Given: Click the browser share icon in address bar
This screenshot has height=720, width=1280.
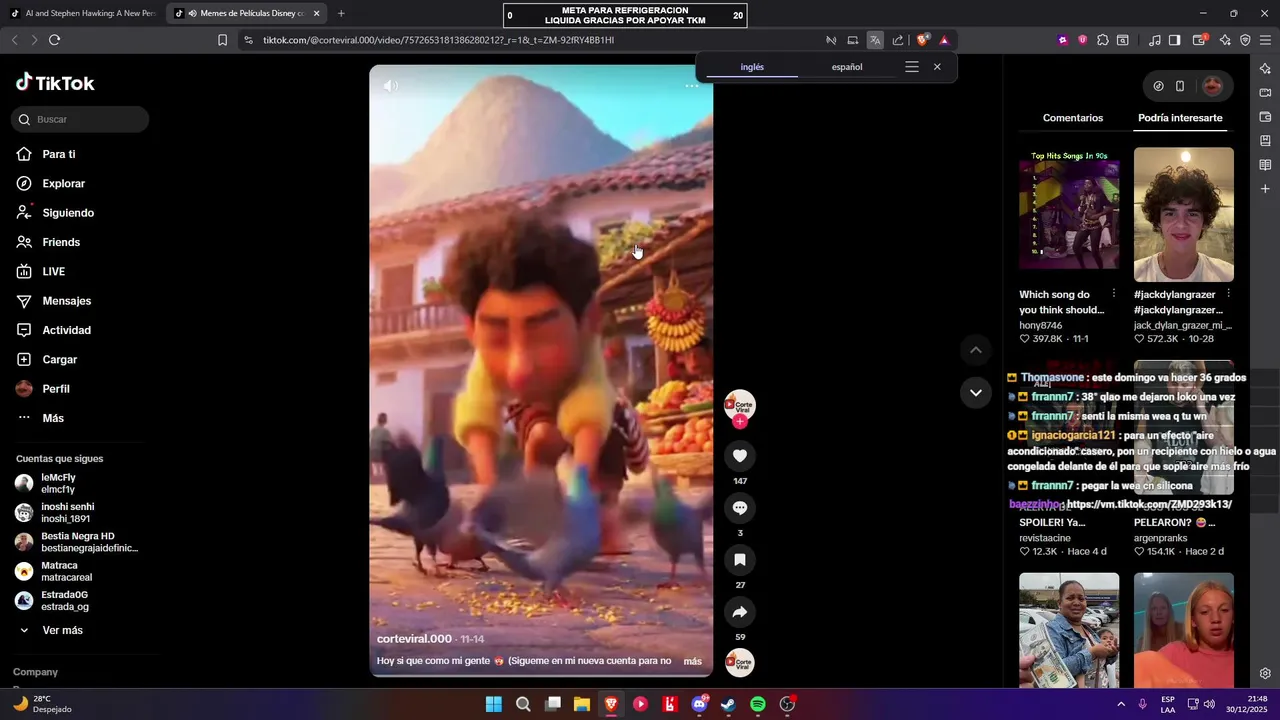Looking at the screenshot, I should (898, 40).
